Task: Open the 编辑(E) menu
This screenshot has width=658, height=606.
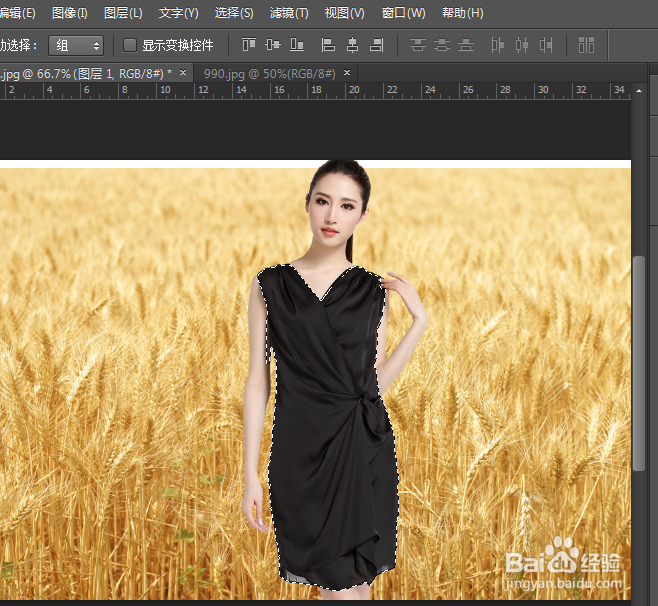Action: tap(17, 13)
